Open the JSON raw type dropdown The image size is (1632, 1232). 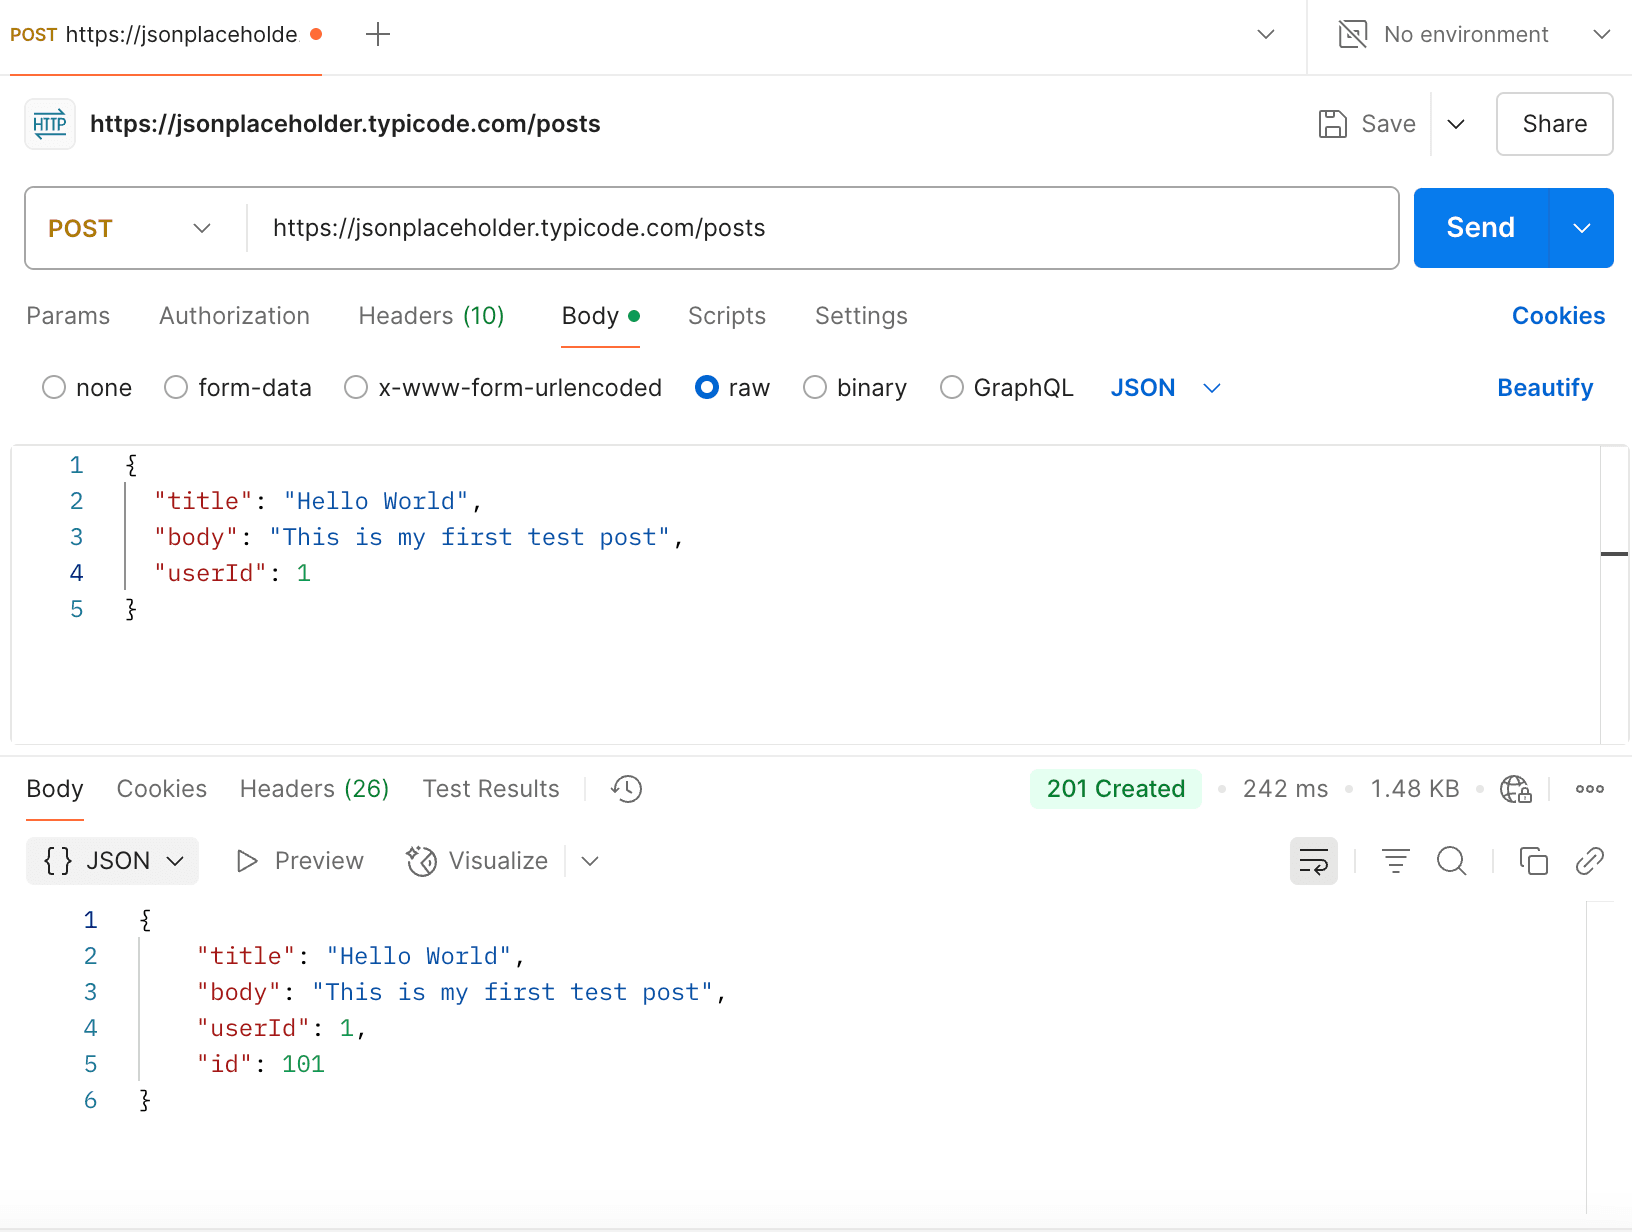(x=1165, y=388)
